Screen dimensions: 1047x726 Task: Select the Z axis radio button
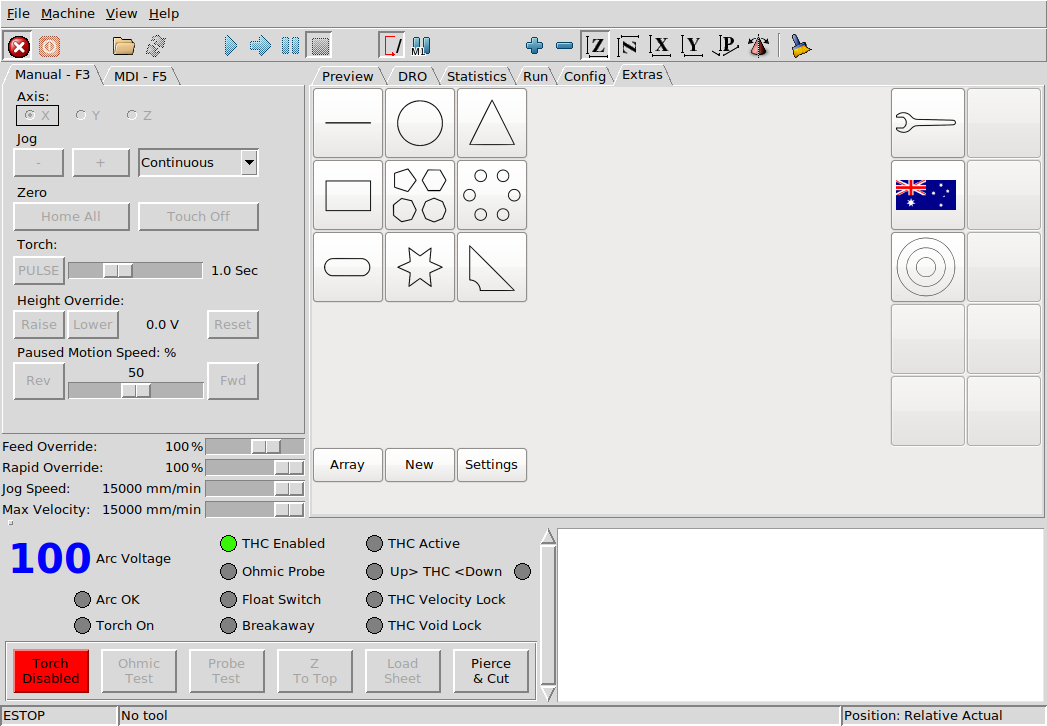(x=139, y=116)
